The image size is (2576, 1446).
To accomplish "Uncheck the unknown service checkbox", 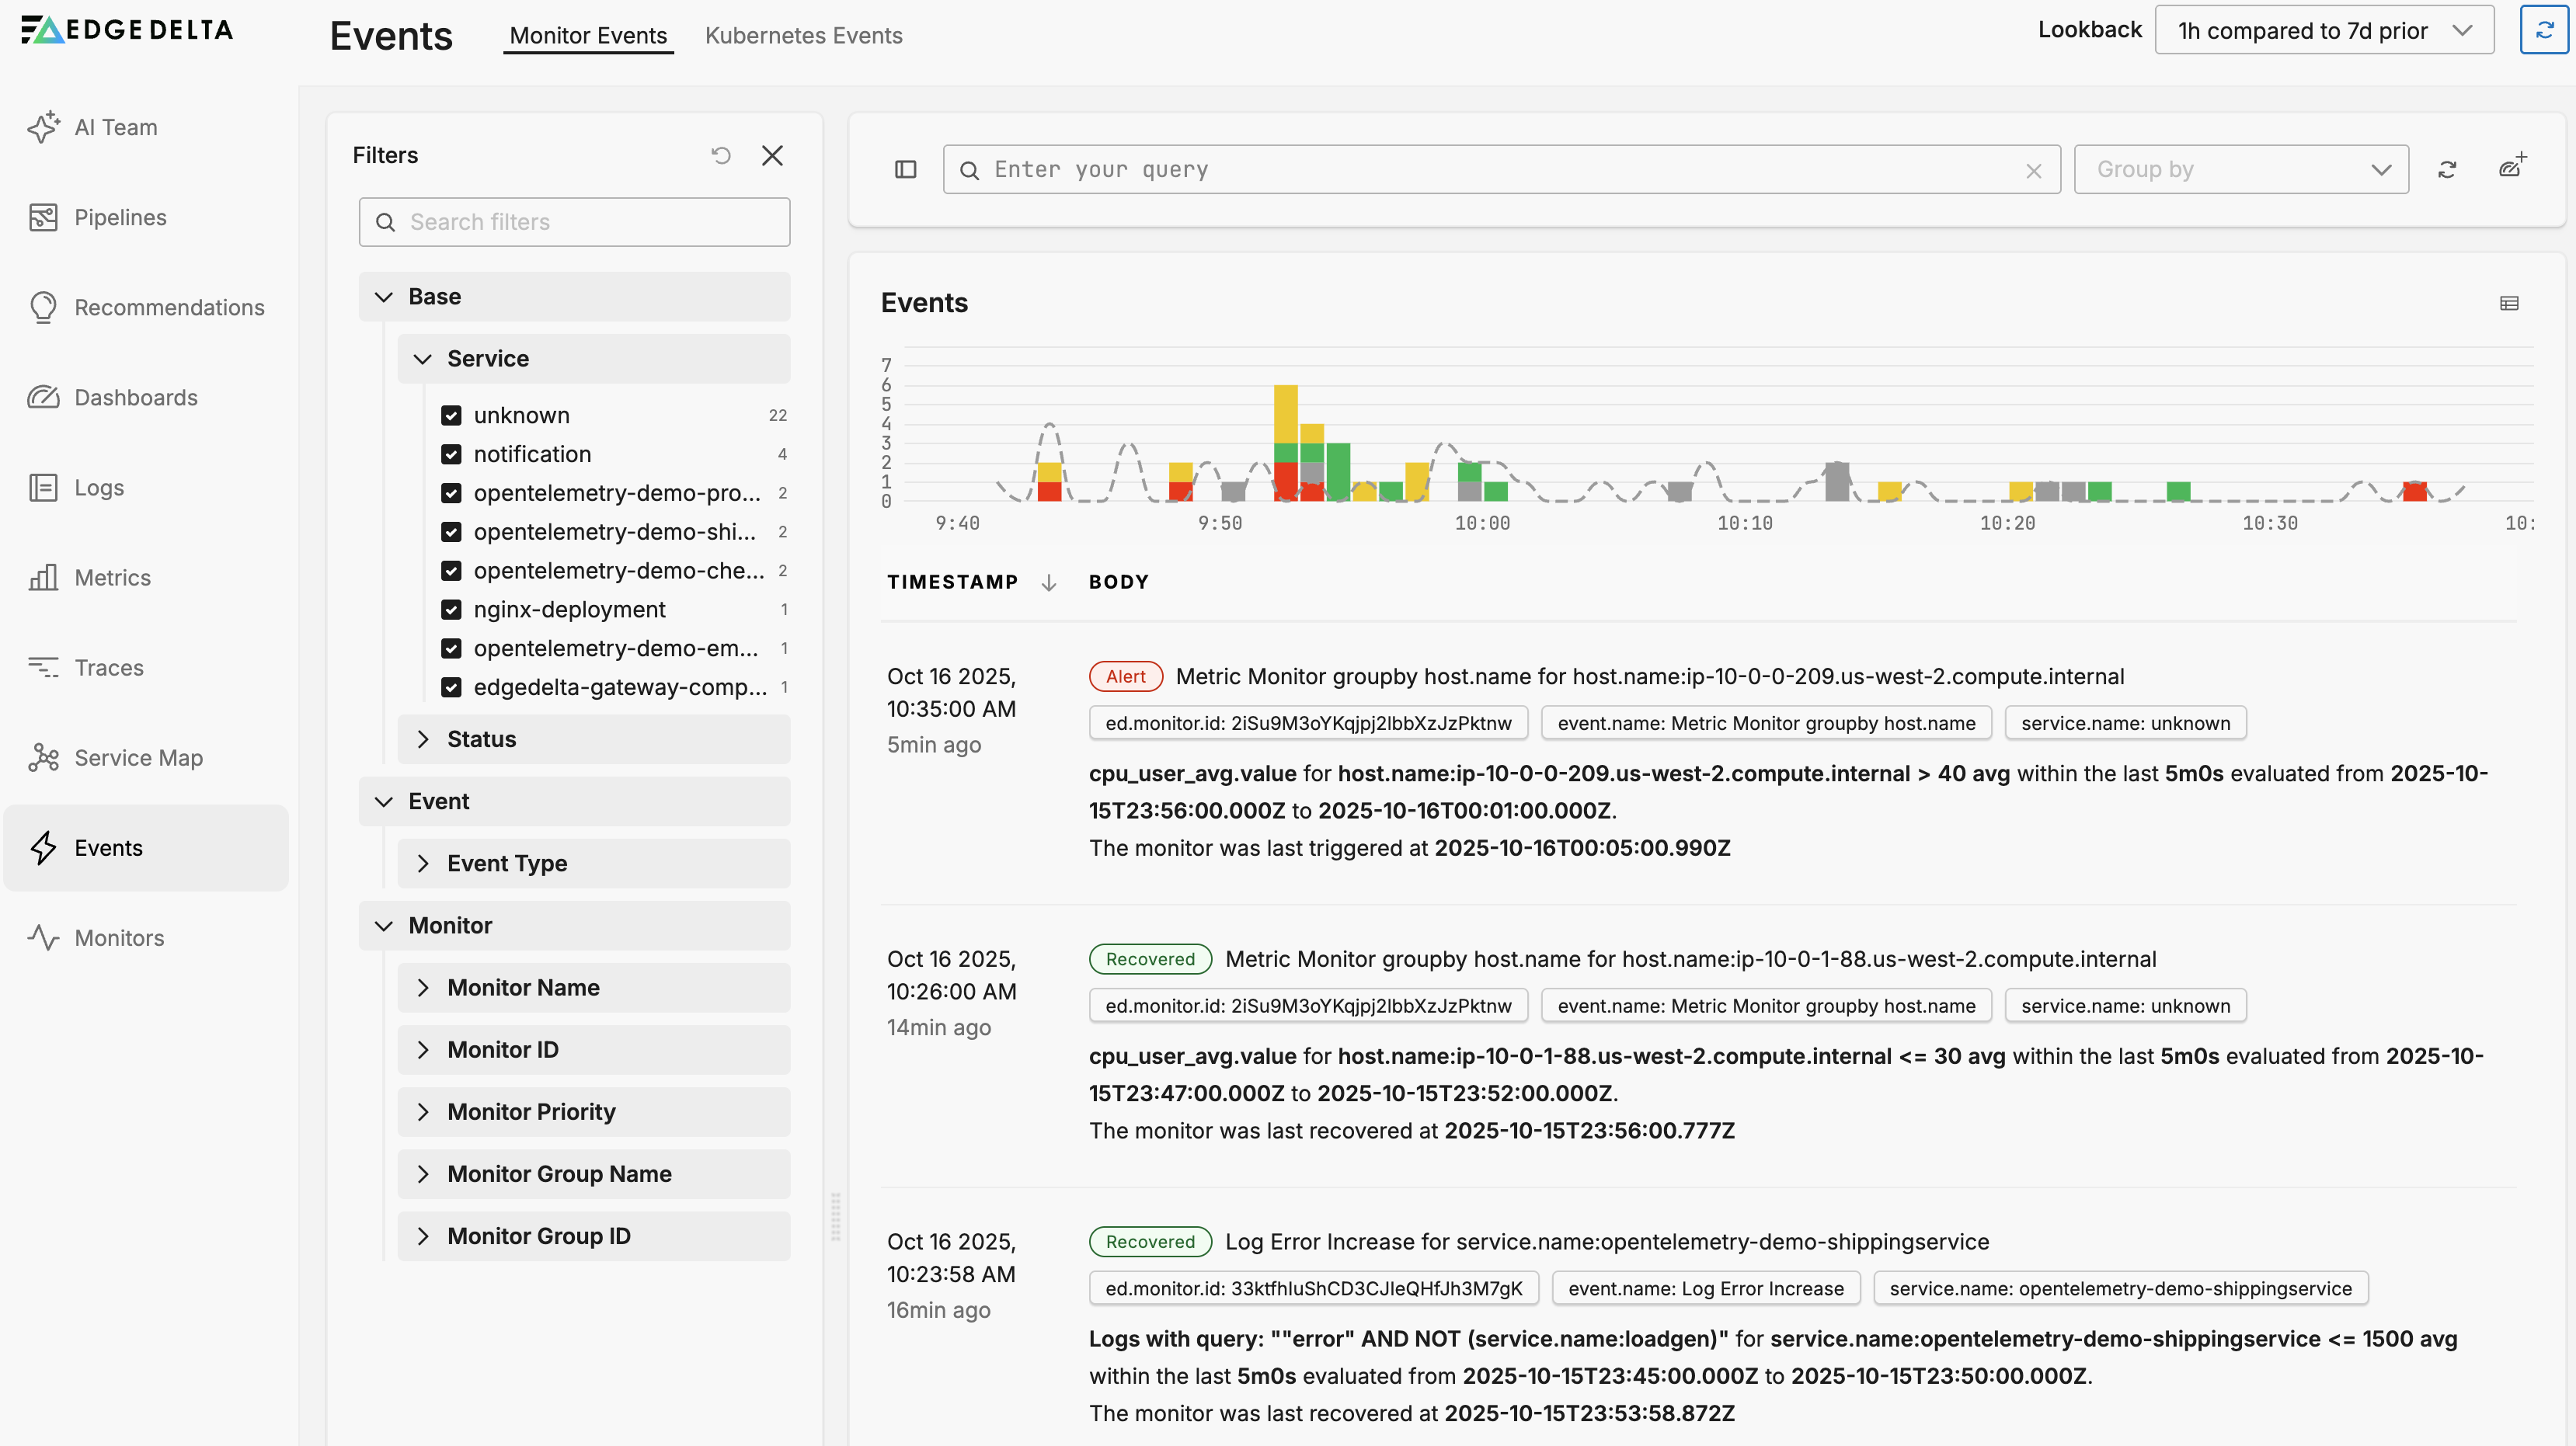I will point(451,415).
